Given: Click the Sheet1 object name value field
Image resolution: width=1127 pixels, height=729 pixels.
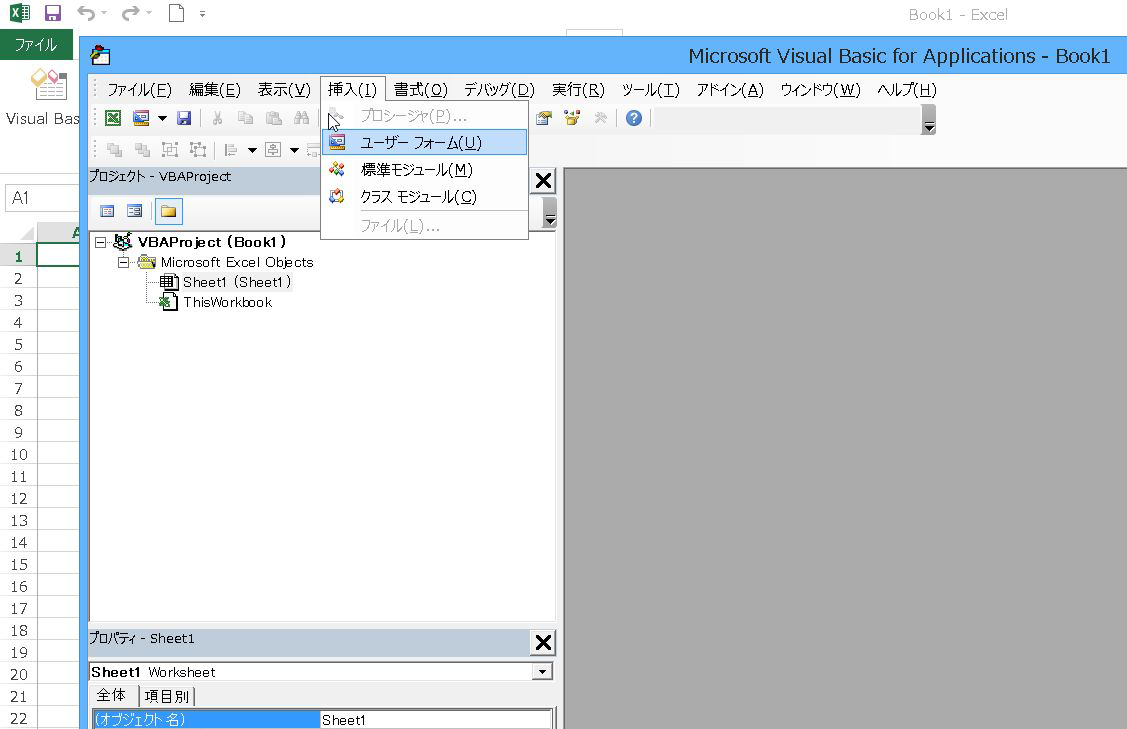Looking at the screenshot, I should coord(436,720).
